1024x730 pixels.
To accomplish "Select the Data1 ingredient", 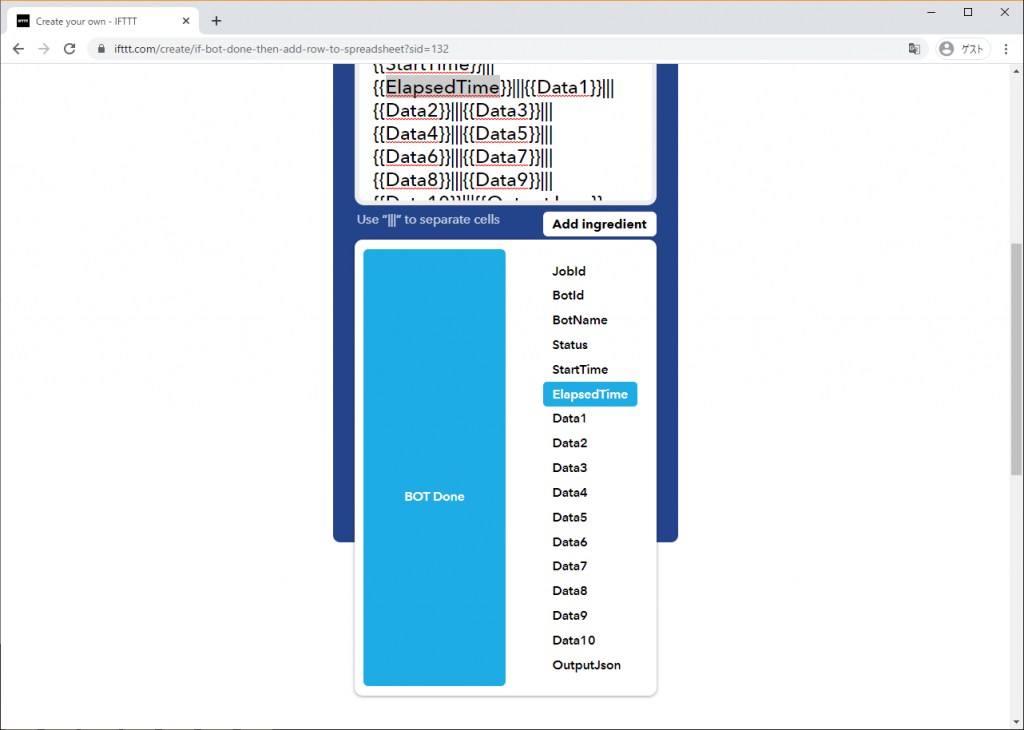I will click(569, 419).
